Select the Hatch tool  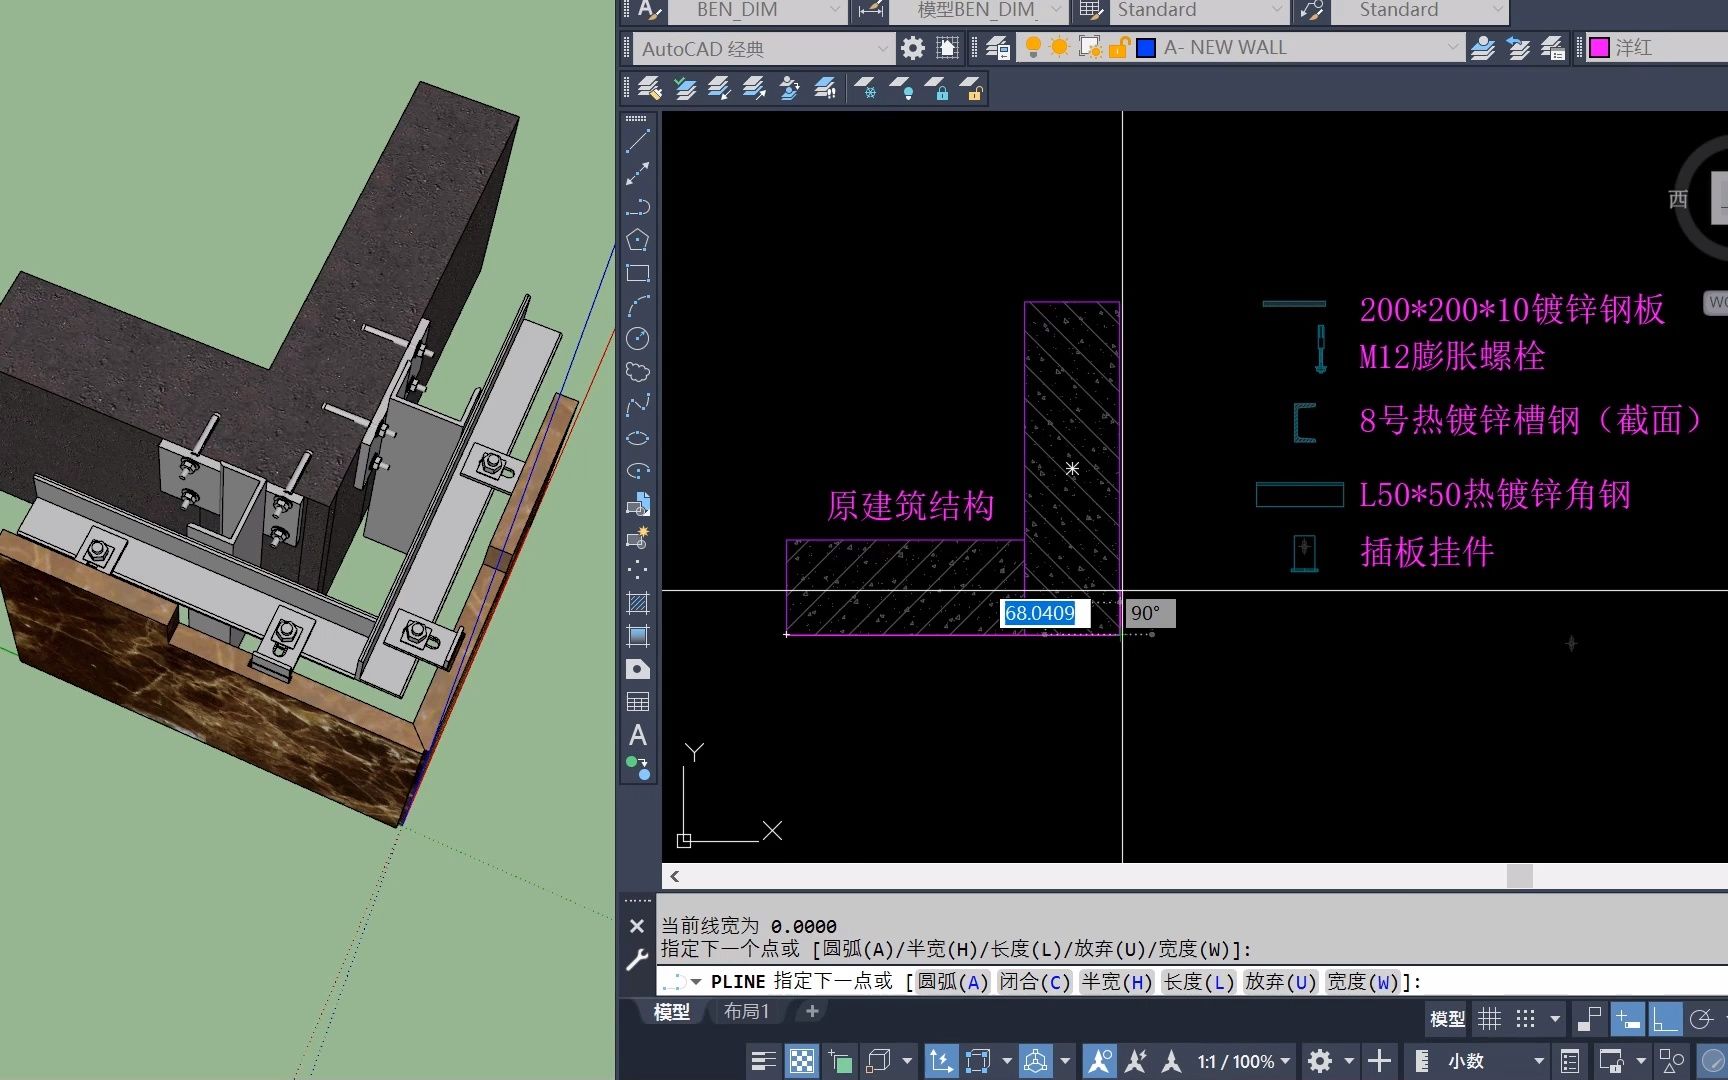(x=637, y=603)
